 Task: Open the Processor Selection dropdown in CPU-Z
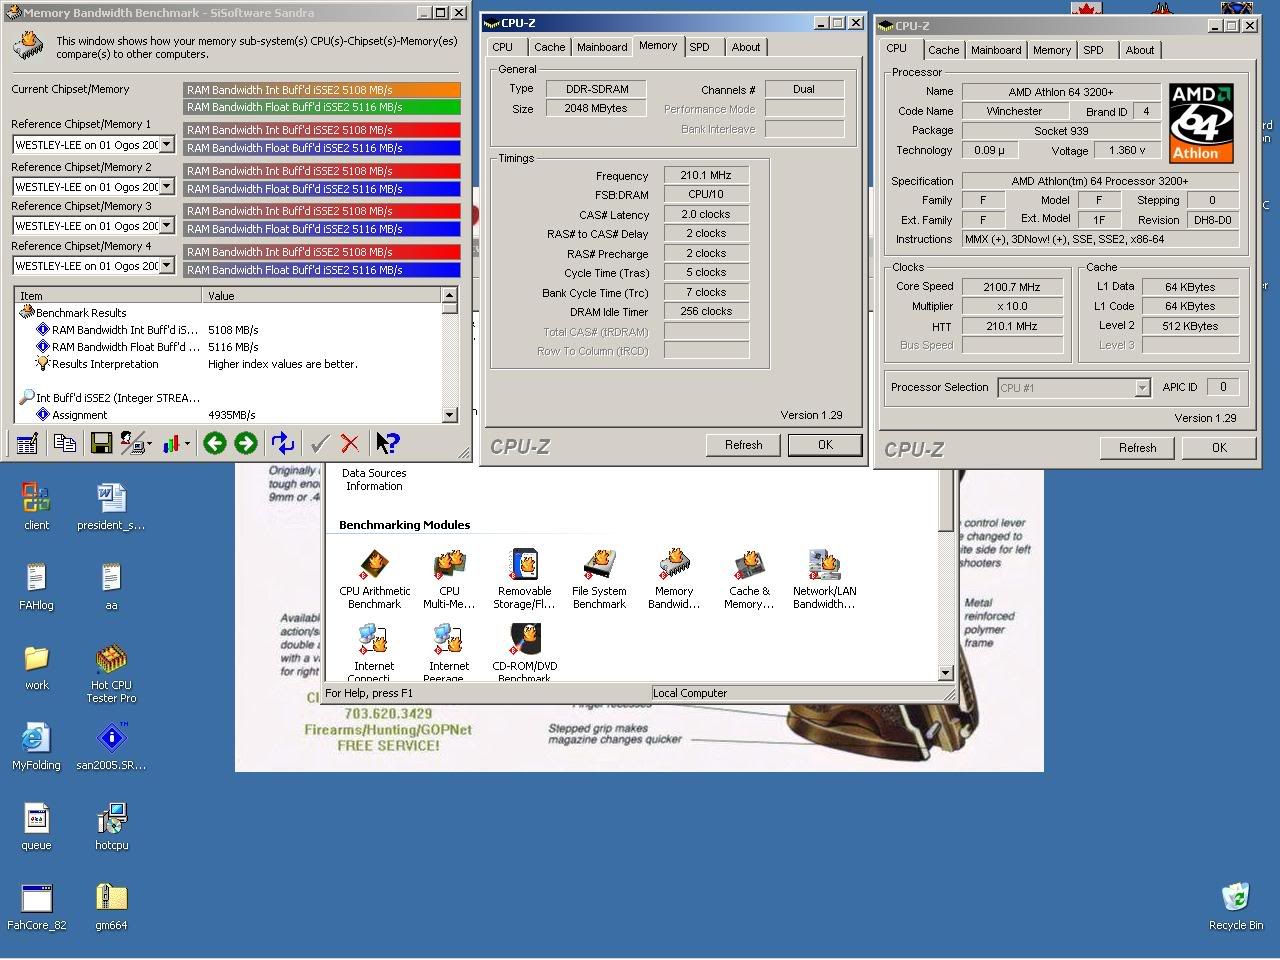[x=1143, y=387]
